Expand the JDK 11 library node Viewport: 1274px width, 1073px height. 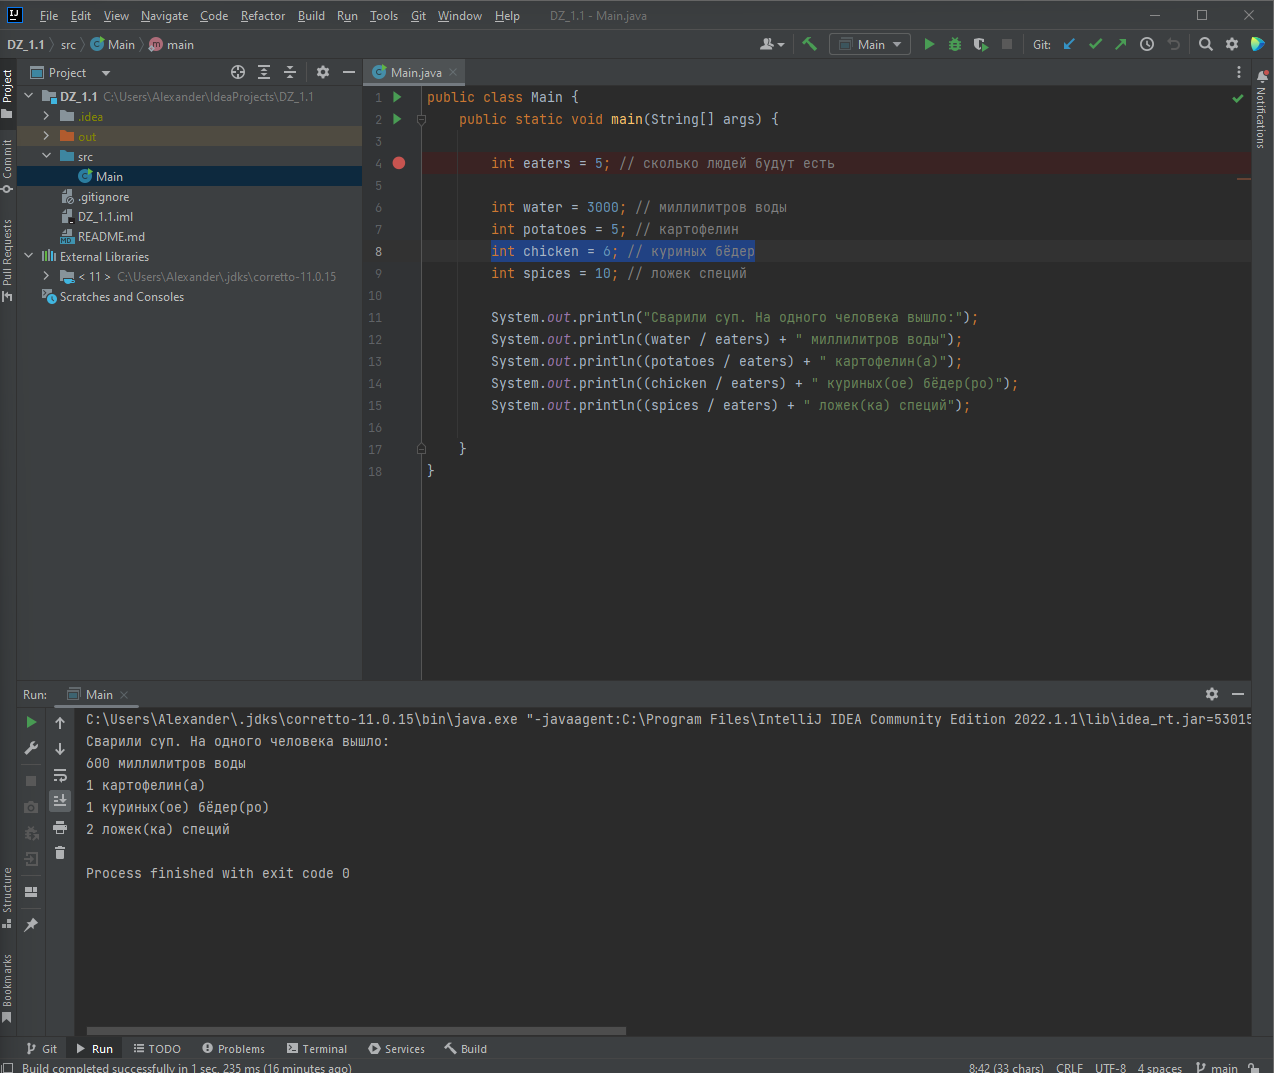point(46,276)
